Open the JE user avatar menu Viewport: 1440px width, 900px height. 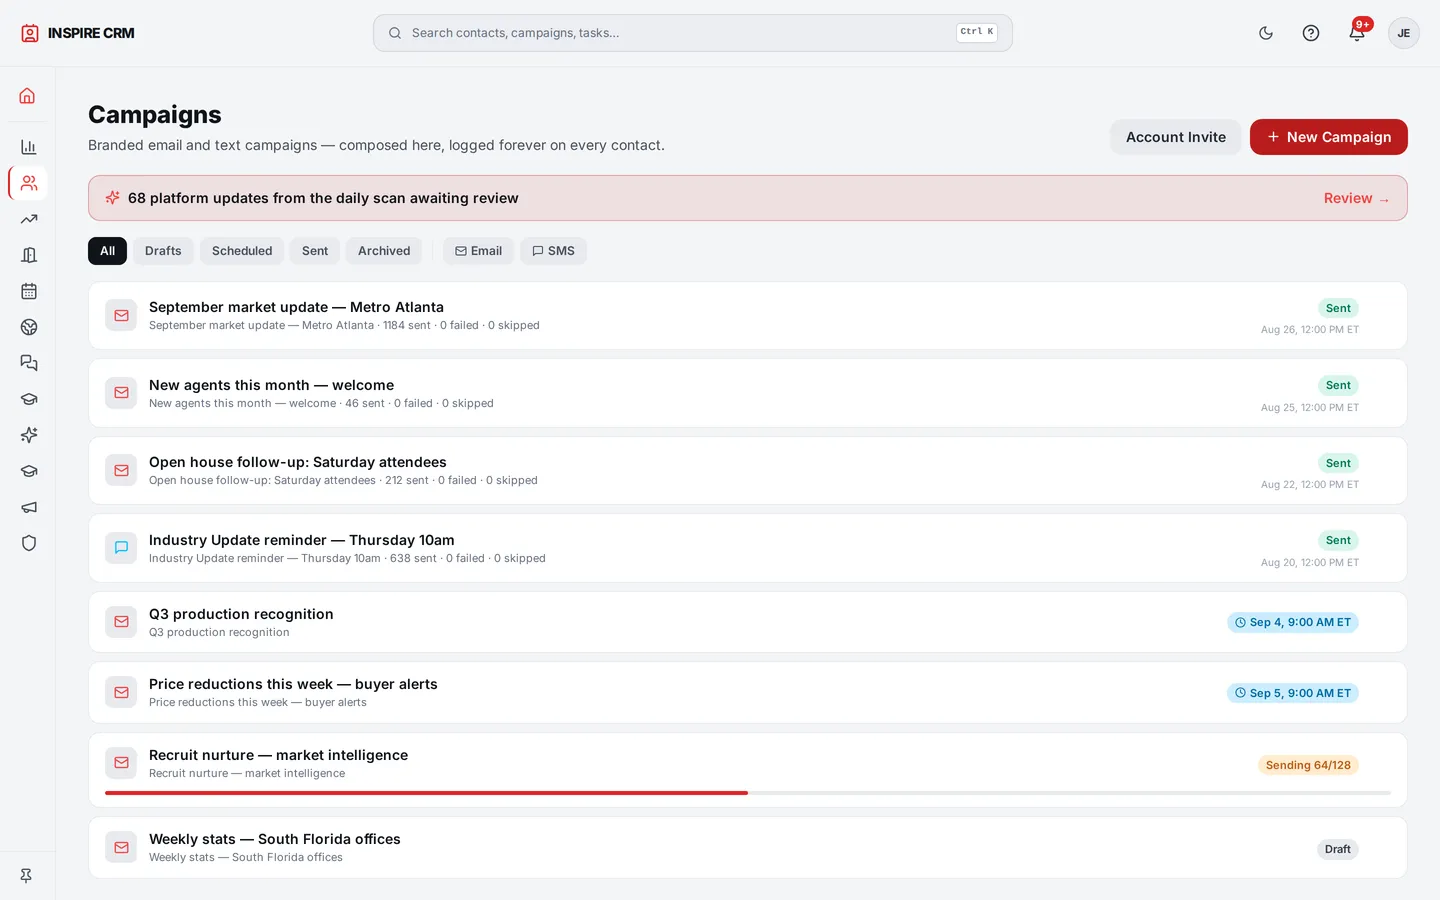click(x=1404, y=33)
